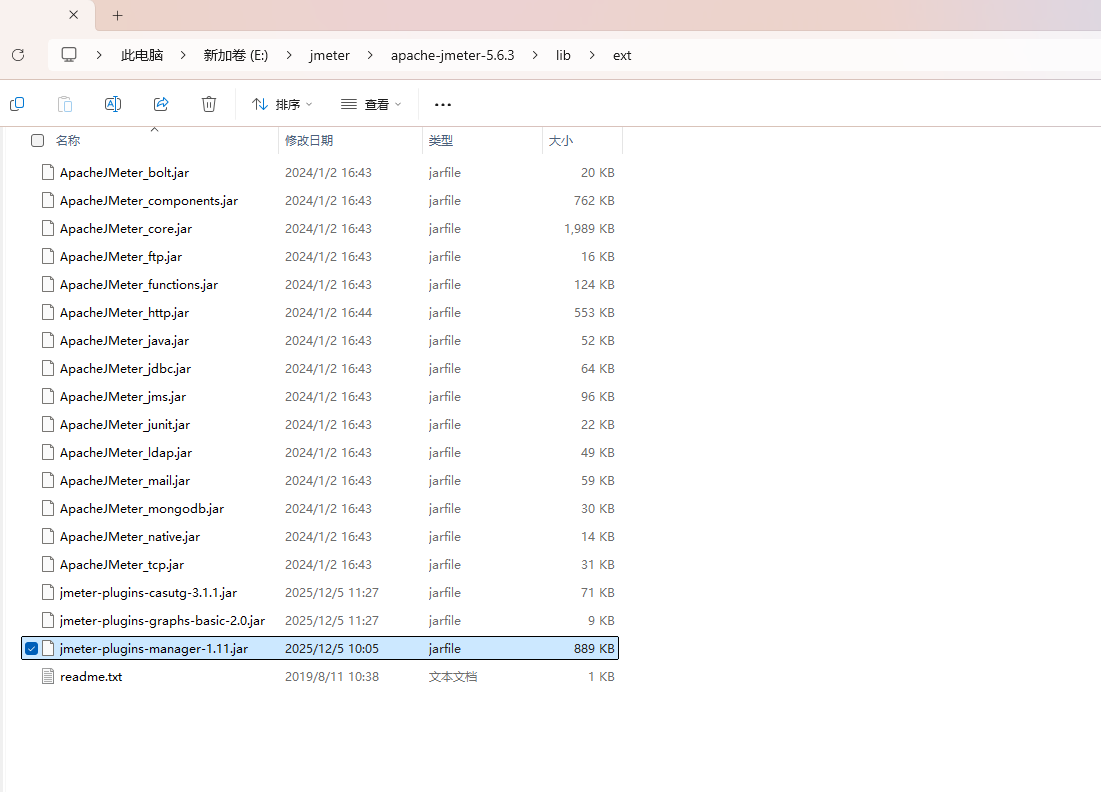Click the file icon of ApacheJMeter_core.jar
Viewport: 1101px width, 792px height.
48,228
